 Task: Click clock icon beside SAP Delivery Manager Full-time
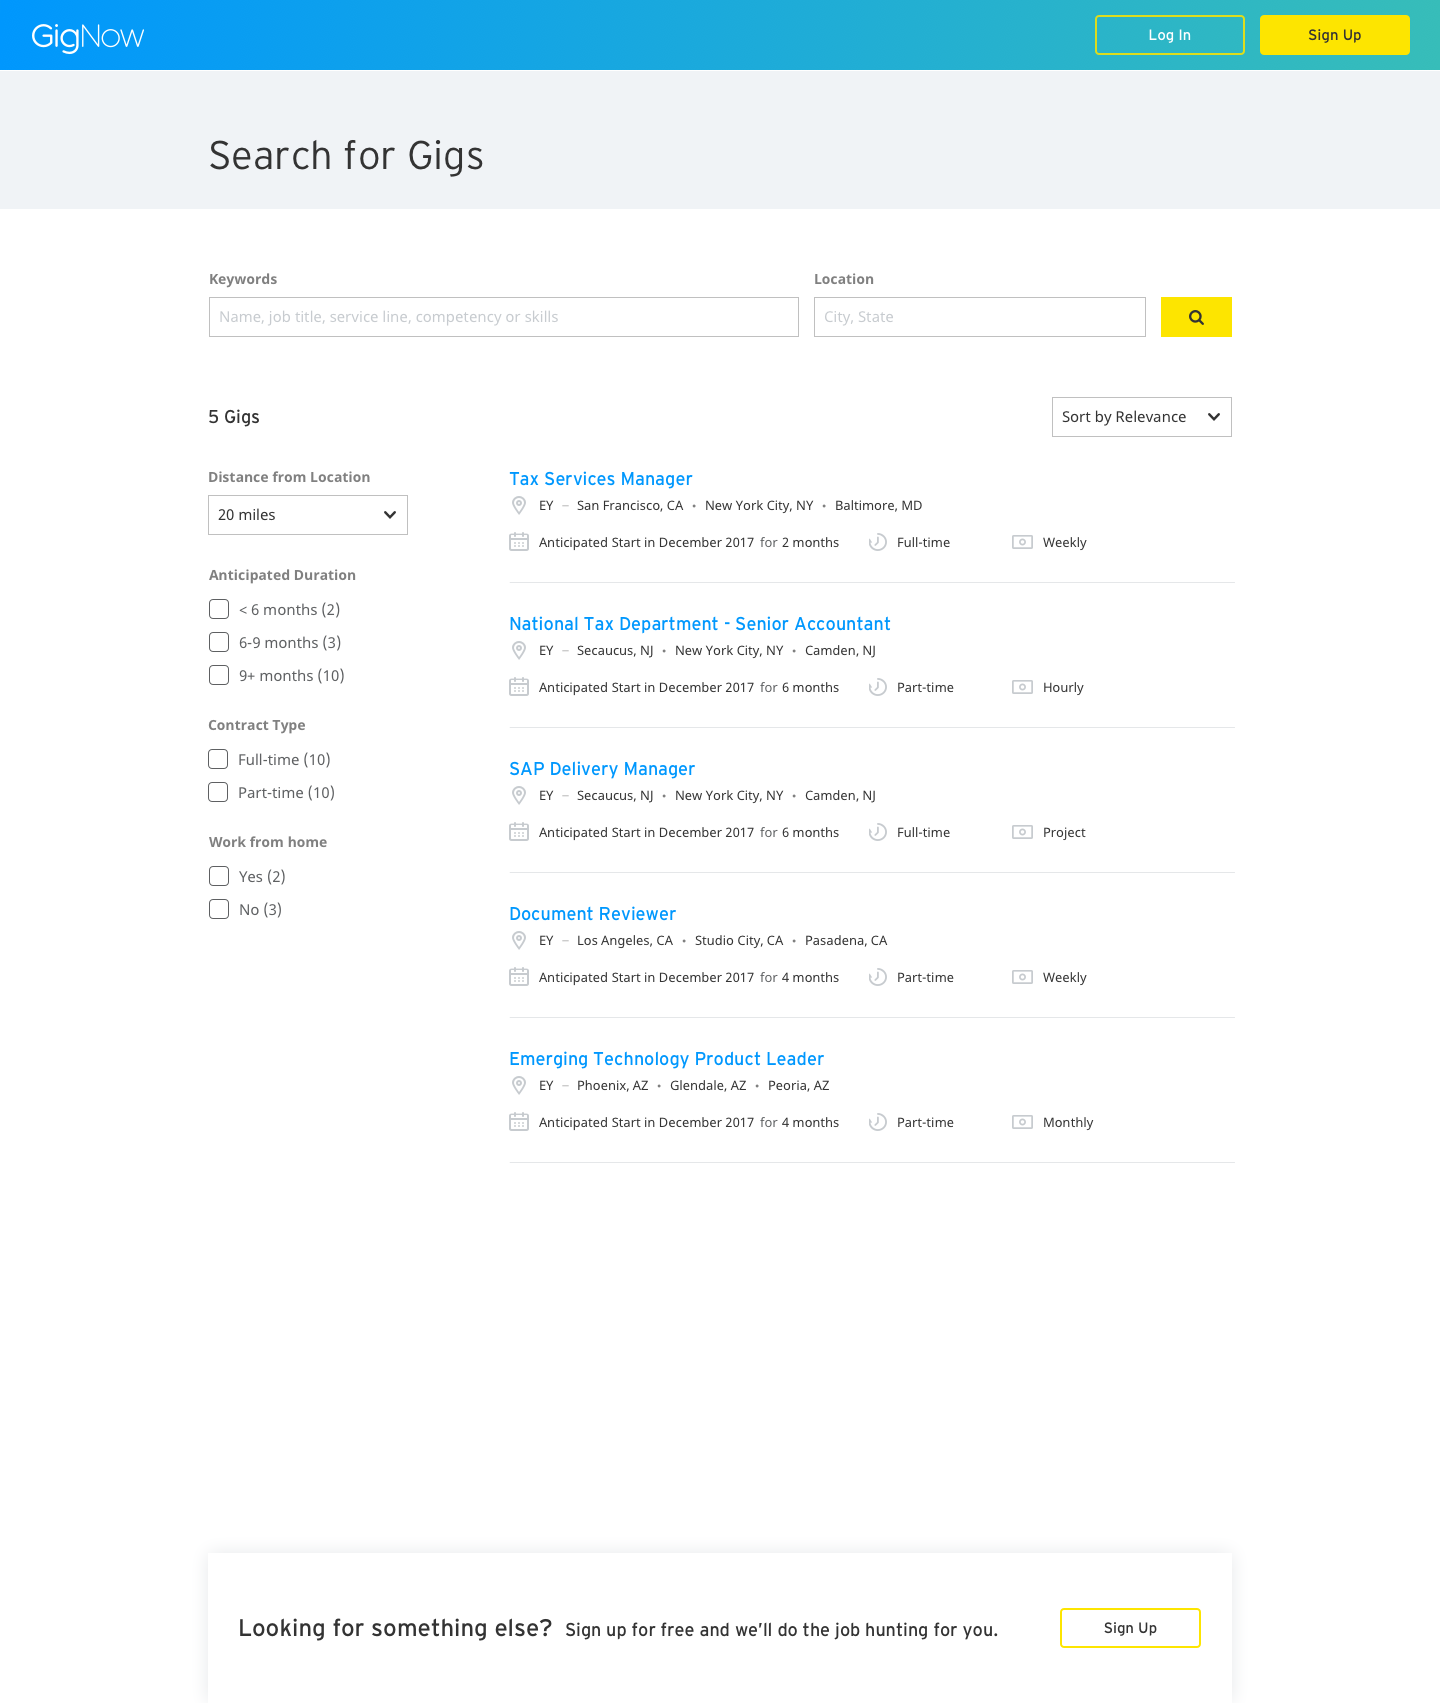[878, 832]
